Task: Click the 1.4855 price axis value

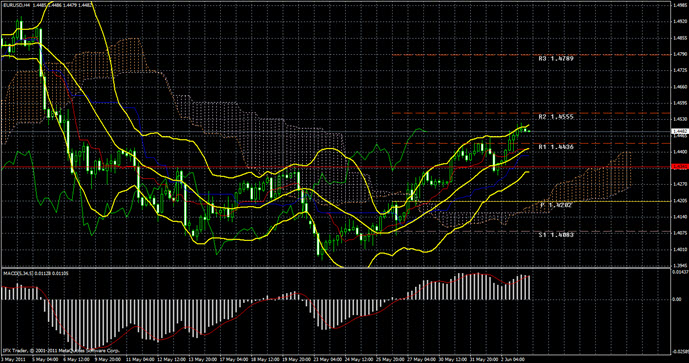Action: pos(679,38)
